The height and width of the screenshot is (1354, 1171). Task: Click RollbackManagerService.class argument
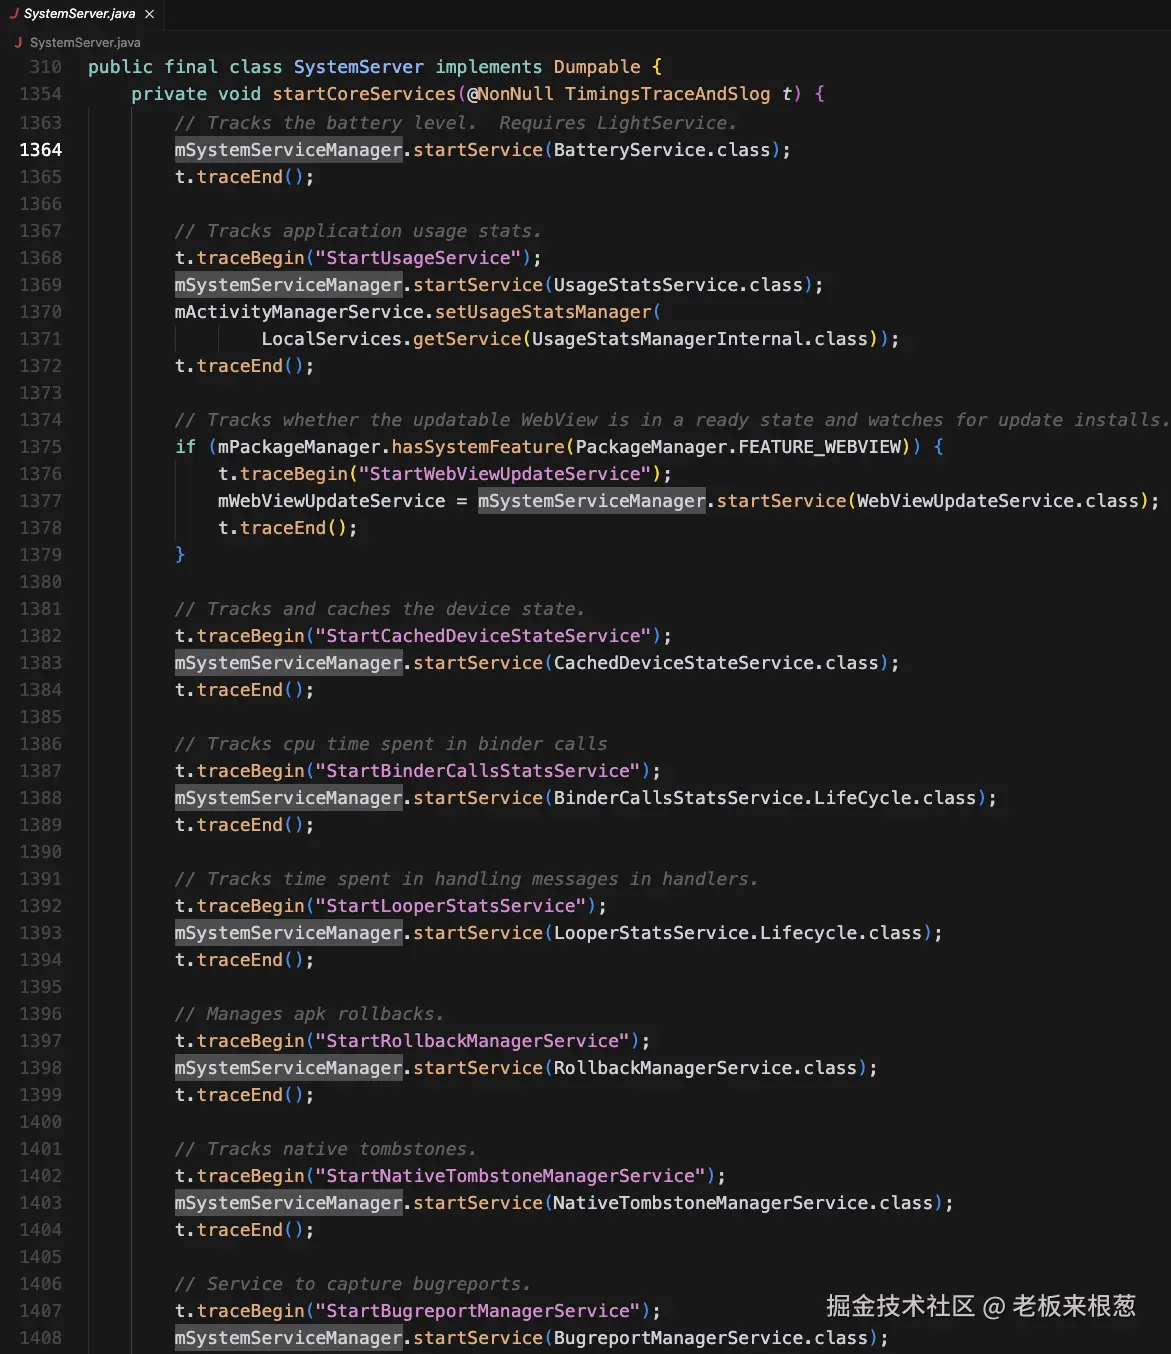coord(705,1068)
